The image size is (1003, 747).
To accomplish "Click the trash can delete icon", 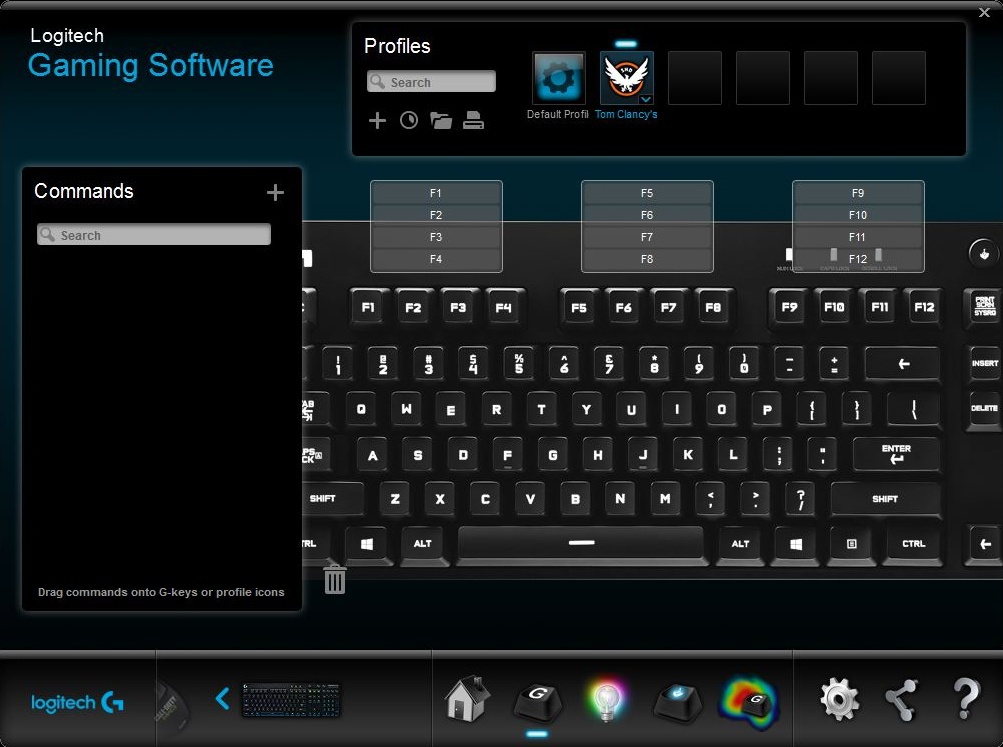I will pos(335,579).
